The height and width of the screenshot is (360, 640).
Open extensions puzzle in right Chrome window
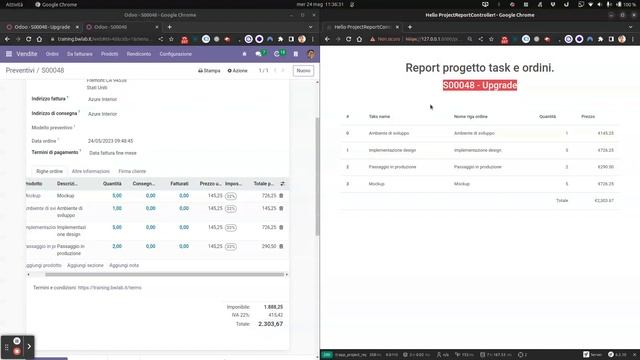pyautogui.click(x=600, y=39)
